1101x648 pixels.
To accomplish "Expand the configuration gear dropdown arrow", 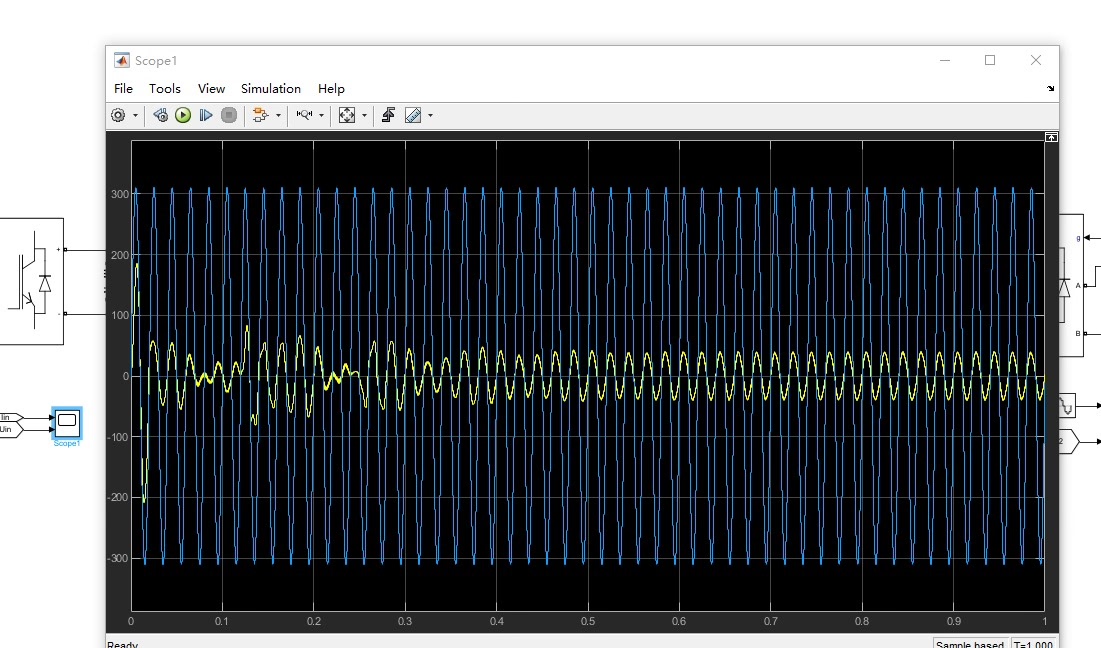I will pos(136,116).
